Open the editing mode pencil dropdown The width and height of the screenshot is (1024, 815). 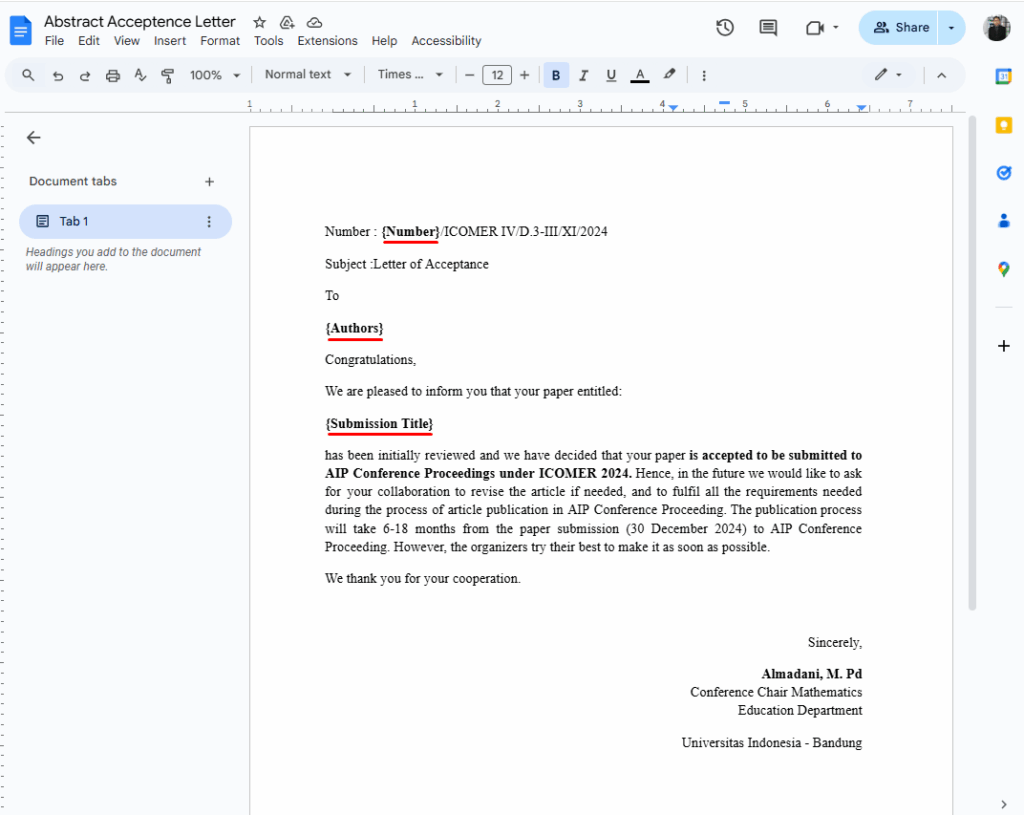888,74
